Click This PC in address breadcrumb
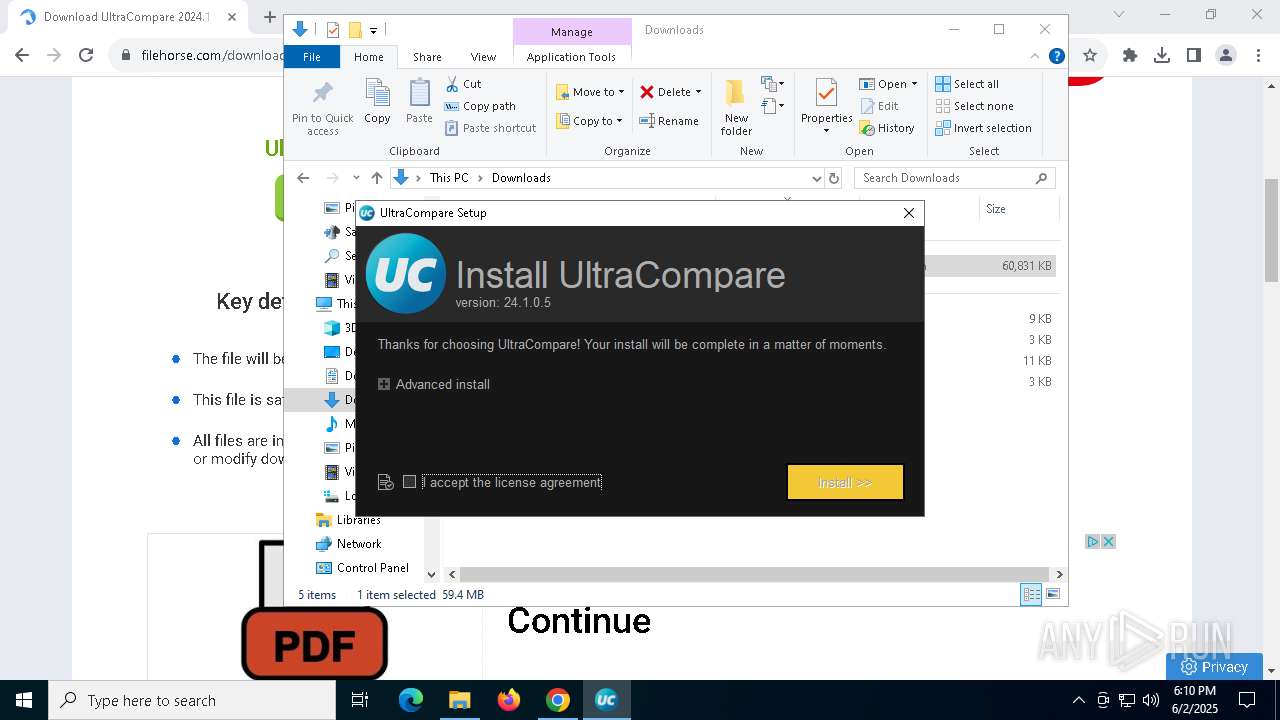The width and height of the screenshot is (1280, 720). coord(449,178)
